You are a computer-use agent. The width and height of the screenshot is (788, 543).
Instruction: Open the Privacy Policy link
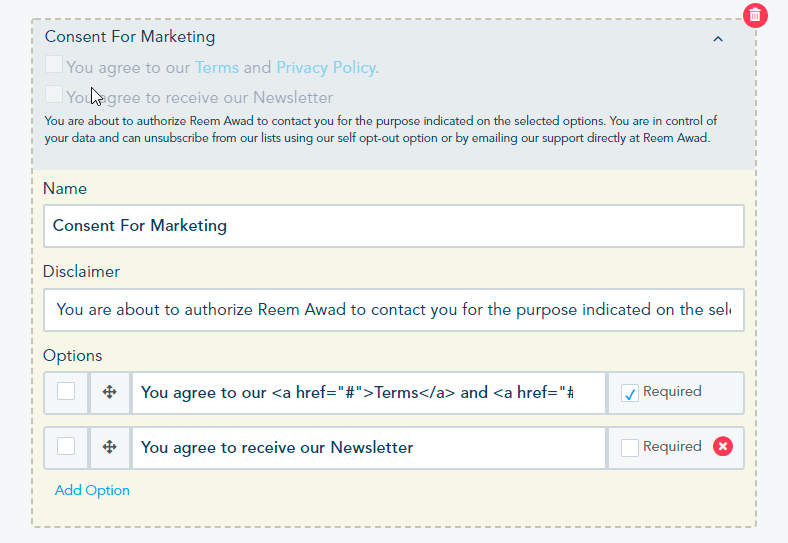click(x=327, y=68)
